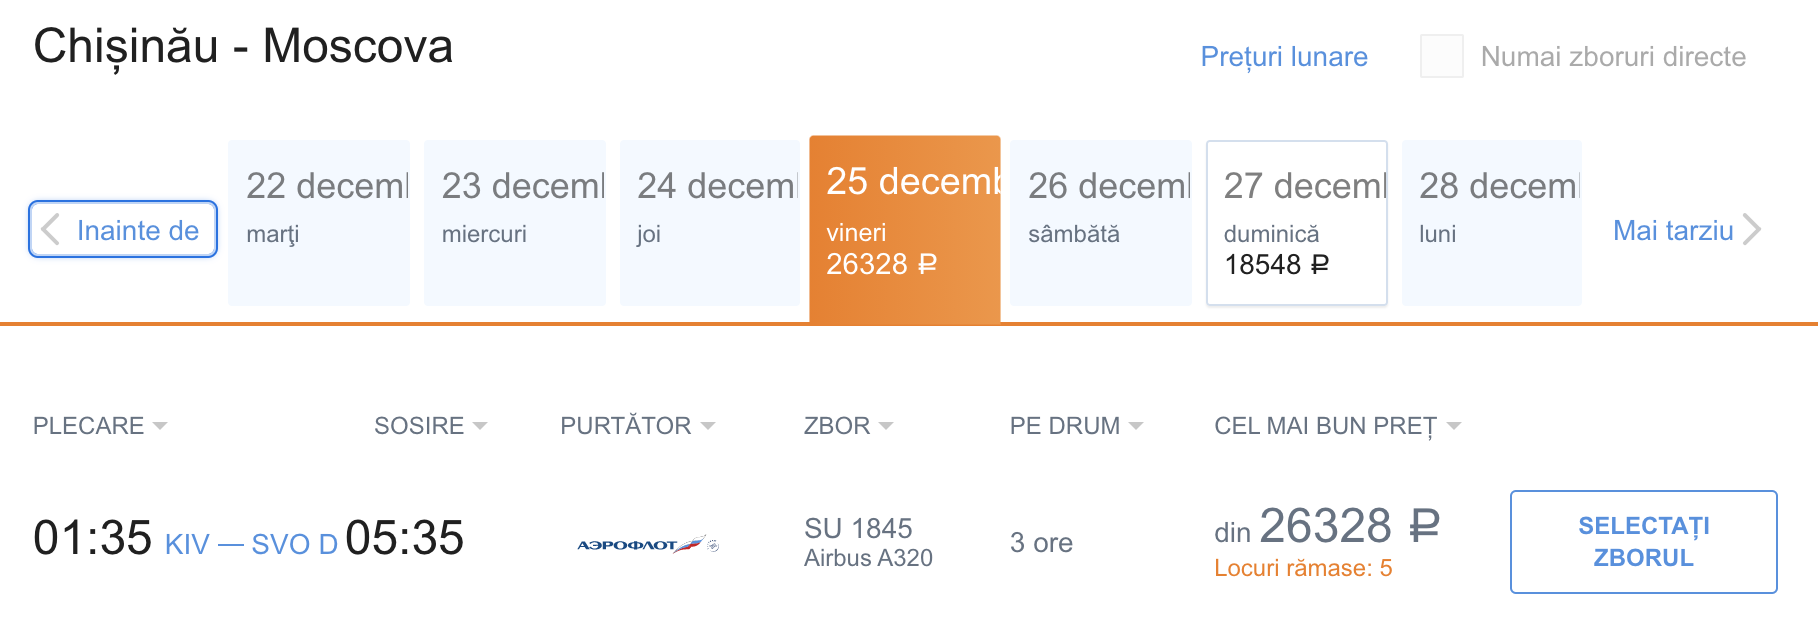
Task: Select the 22 decembrie marți tab
Action: click(319, 222)
